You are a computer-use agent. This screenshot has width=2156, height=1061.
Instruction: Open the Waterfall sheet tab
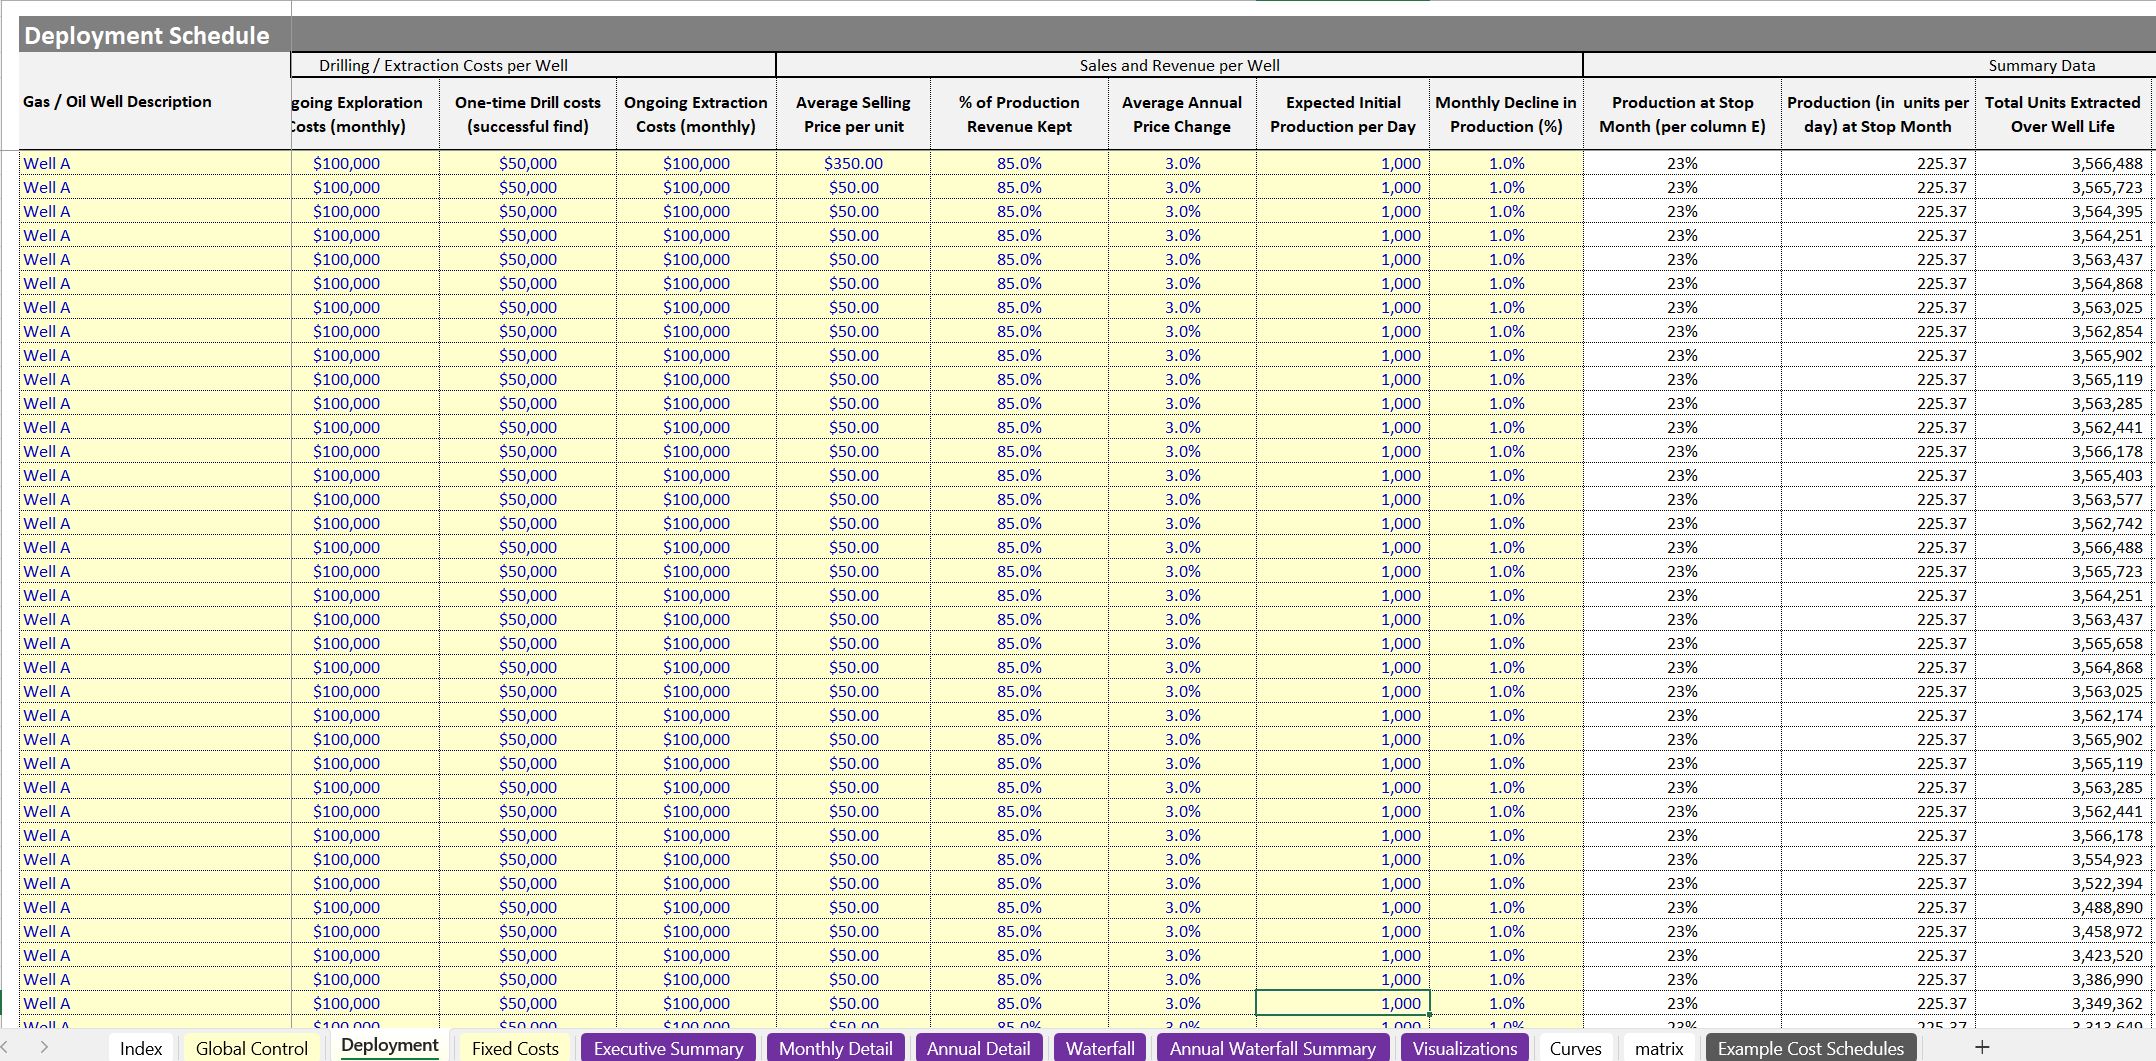(x=1100, y=1048)
